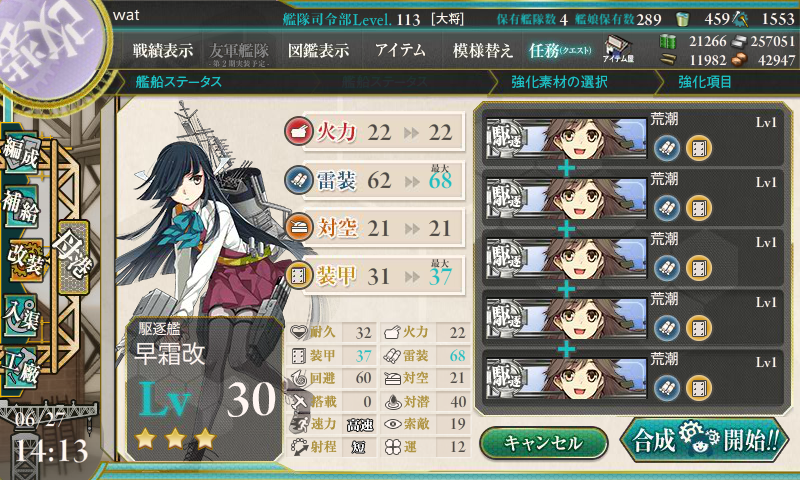Image resolution: width=800 pixels, height=480 pixels.
Task: Open the 編成 fleet composition side icon
Action: 21,151
